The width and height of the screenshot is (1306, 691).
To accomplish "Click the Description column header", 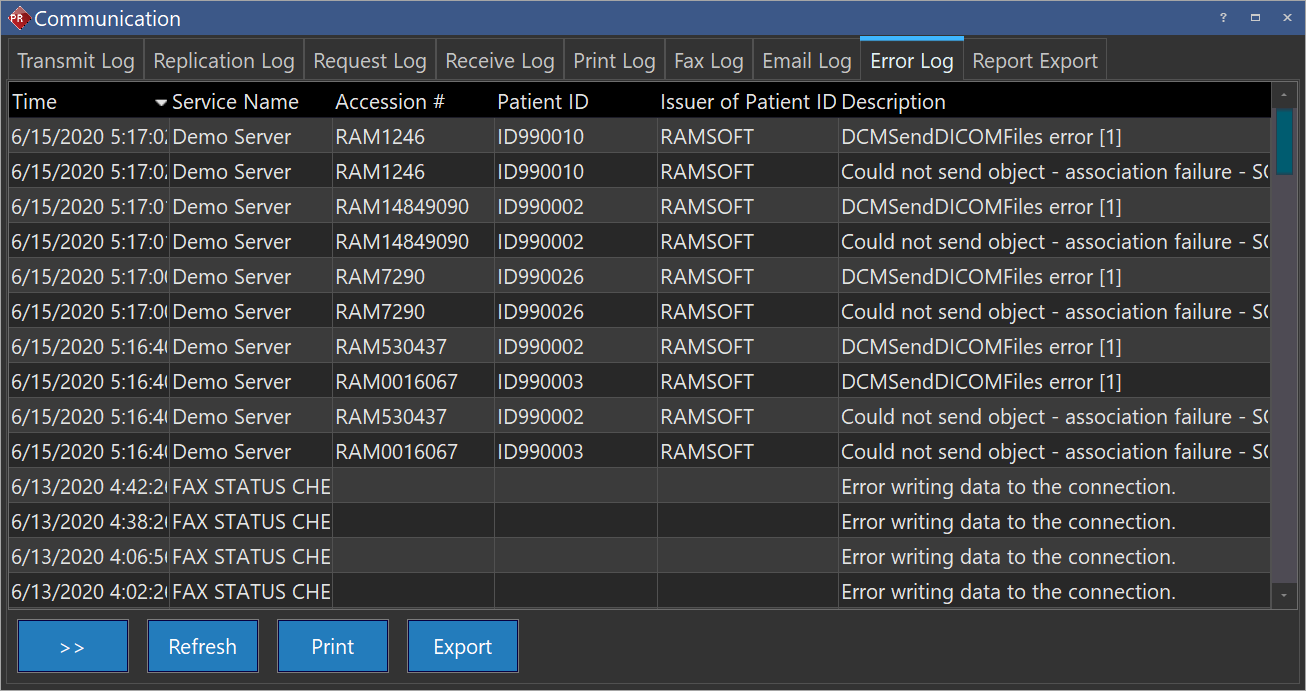I will 894,102.
